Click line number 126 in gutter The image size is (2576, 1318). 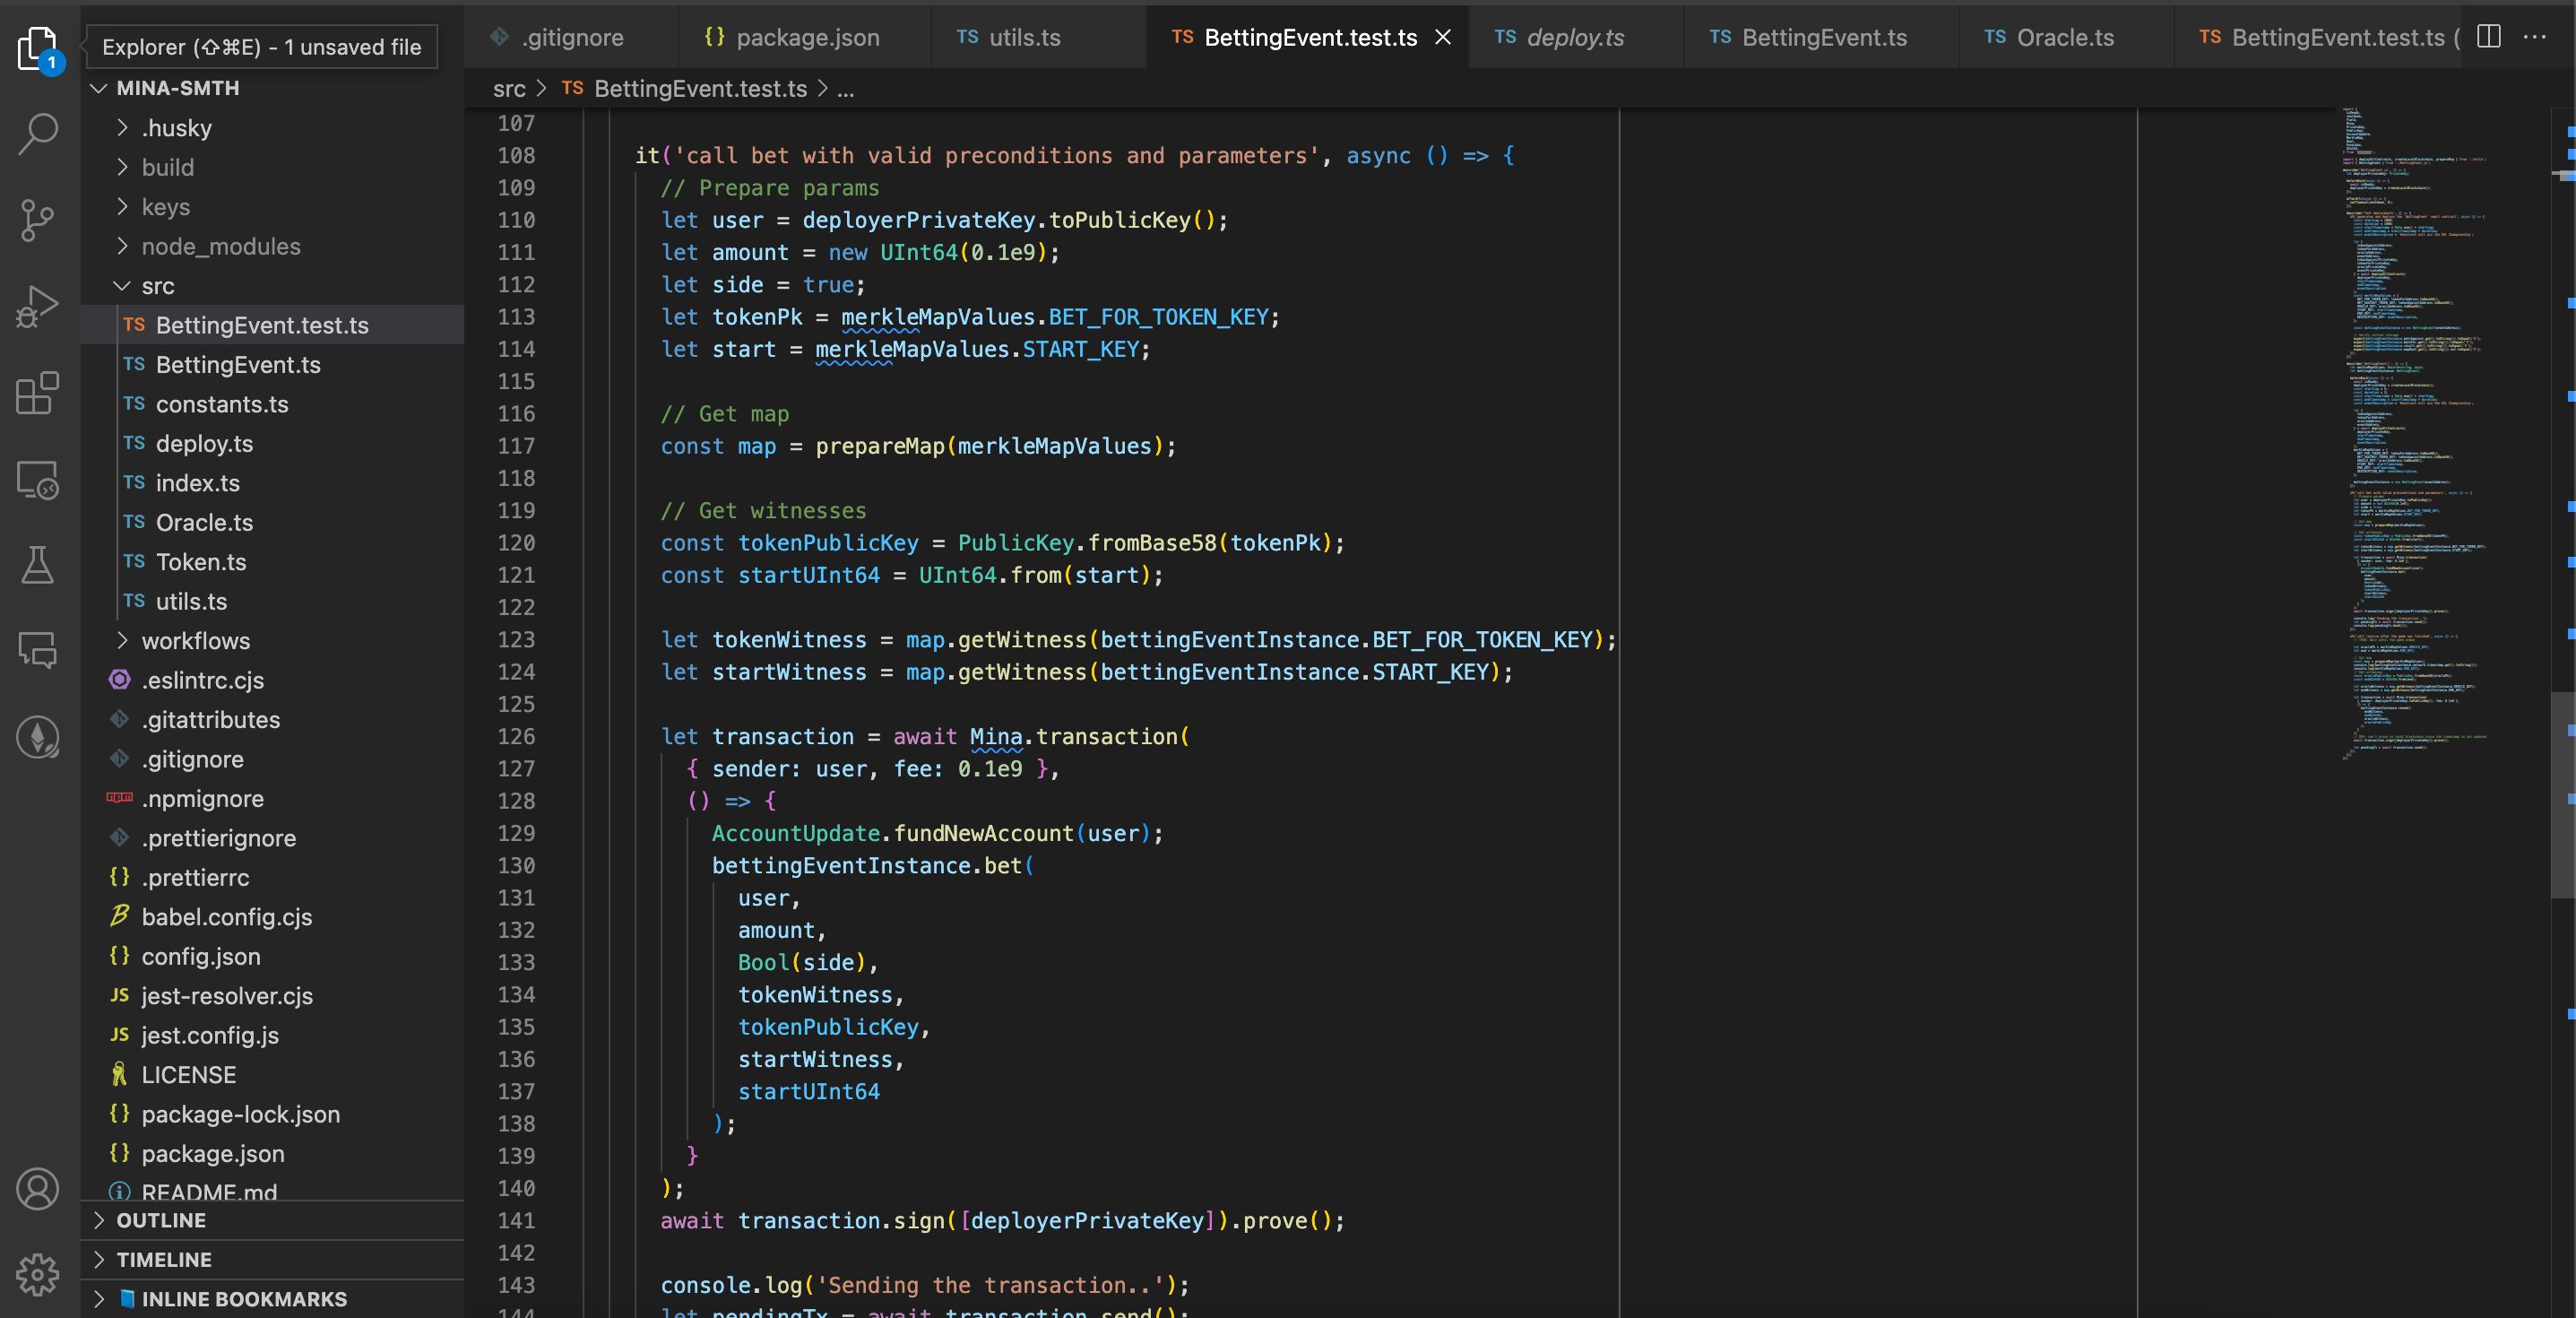(516, 737)
